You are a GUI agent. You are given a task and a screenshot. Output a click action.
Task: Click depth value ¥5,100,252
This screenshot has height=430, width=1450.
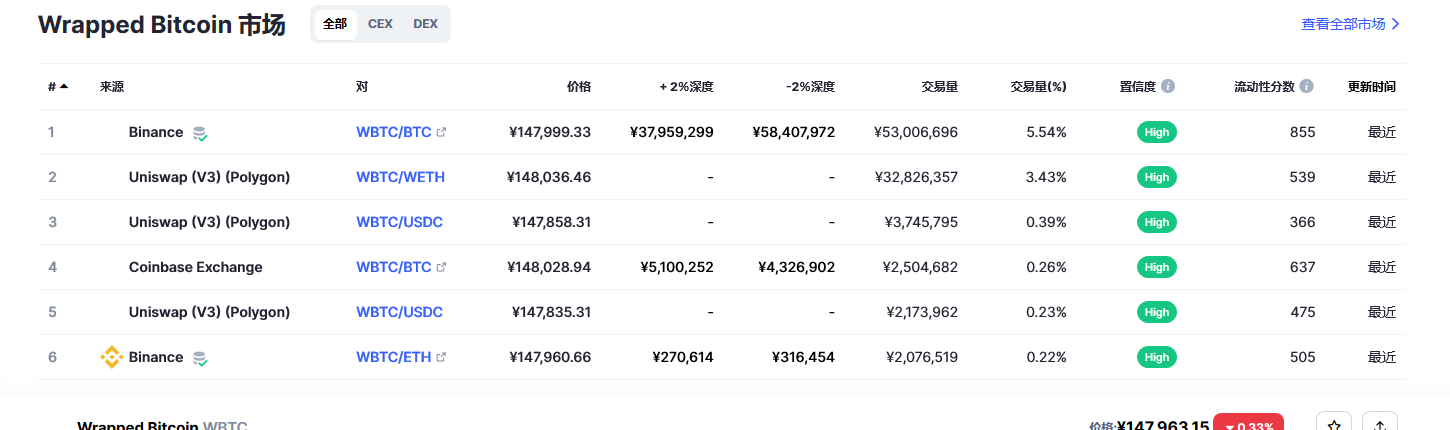pyautogui.click(x=677, y=267)
